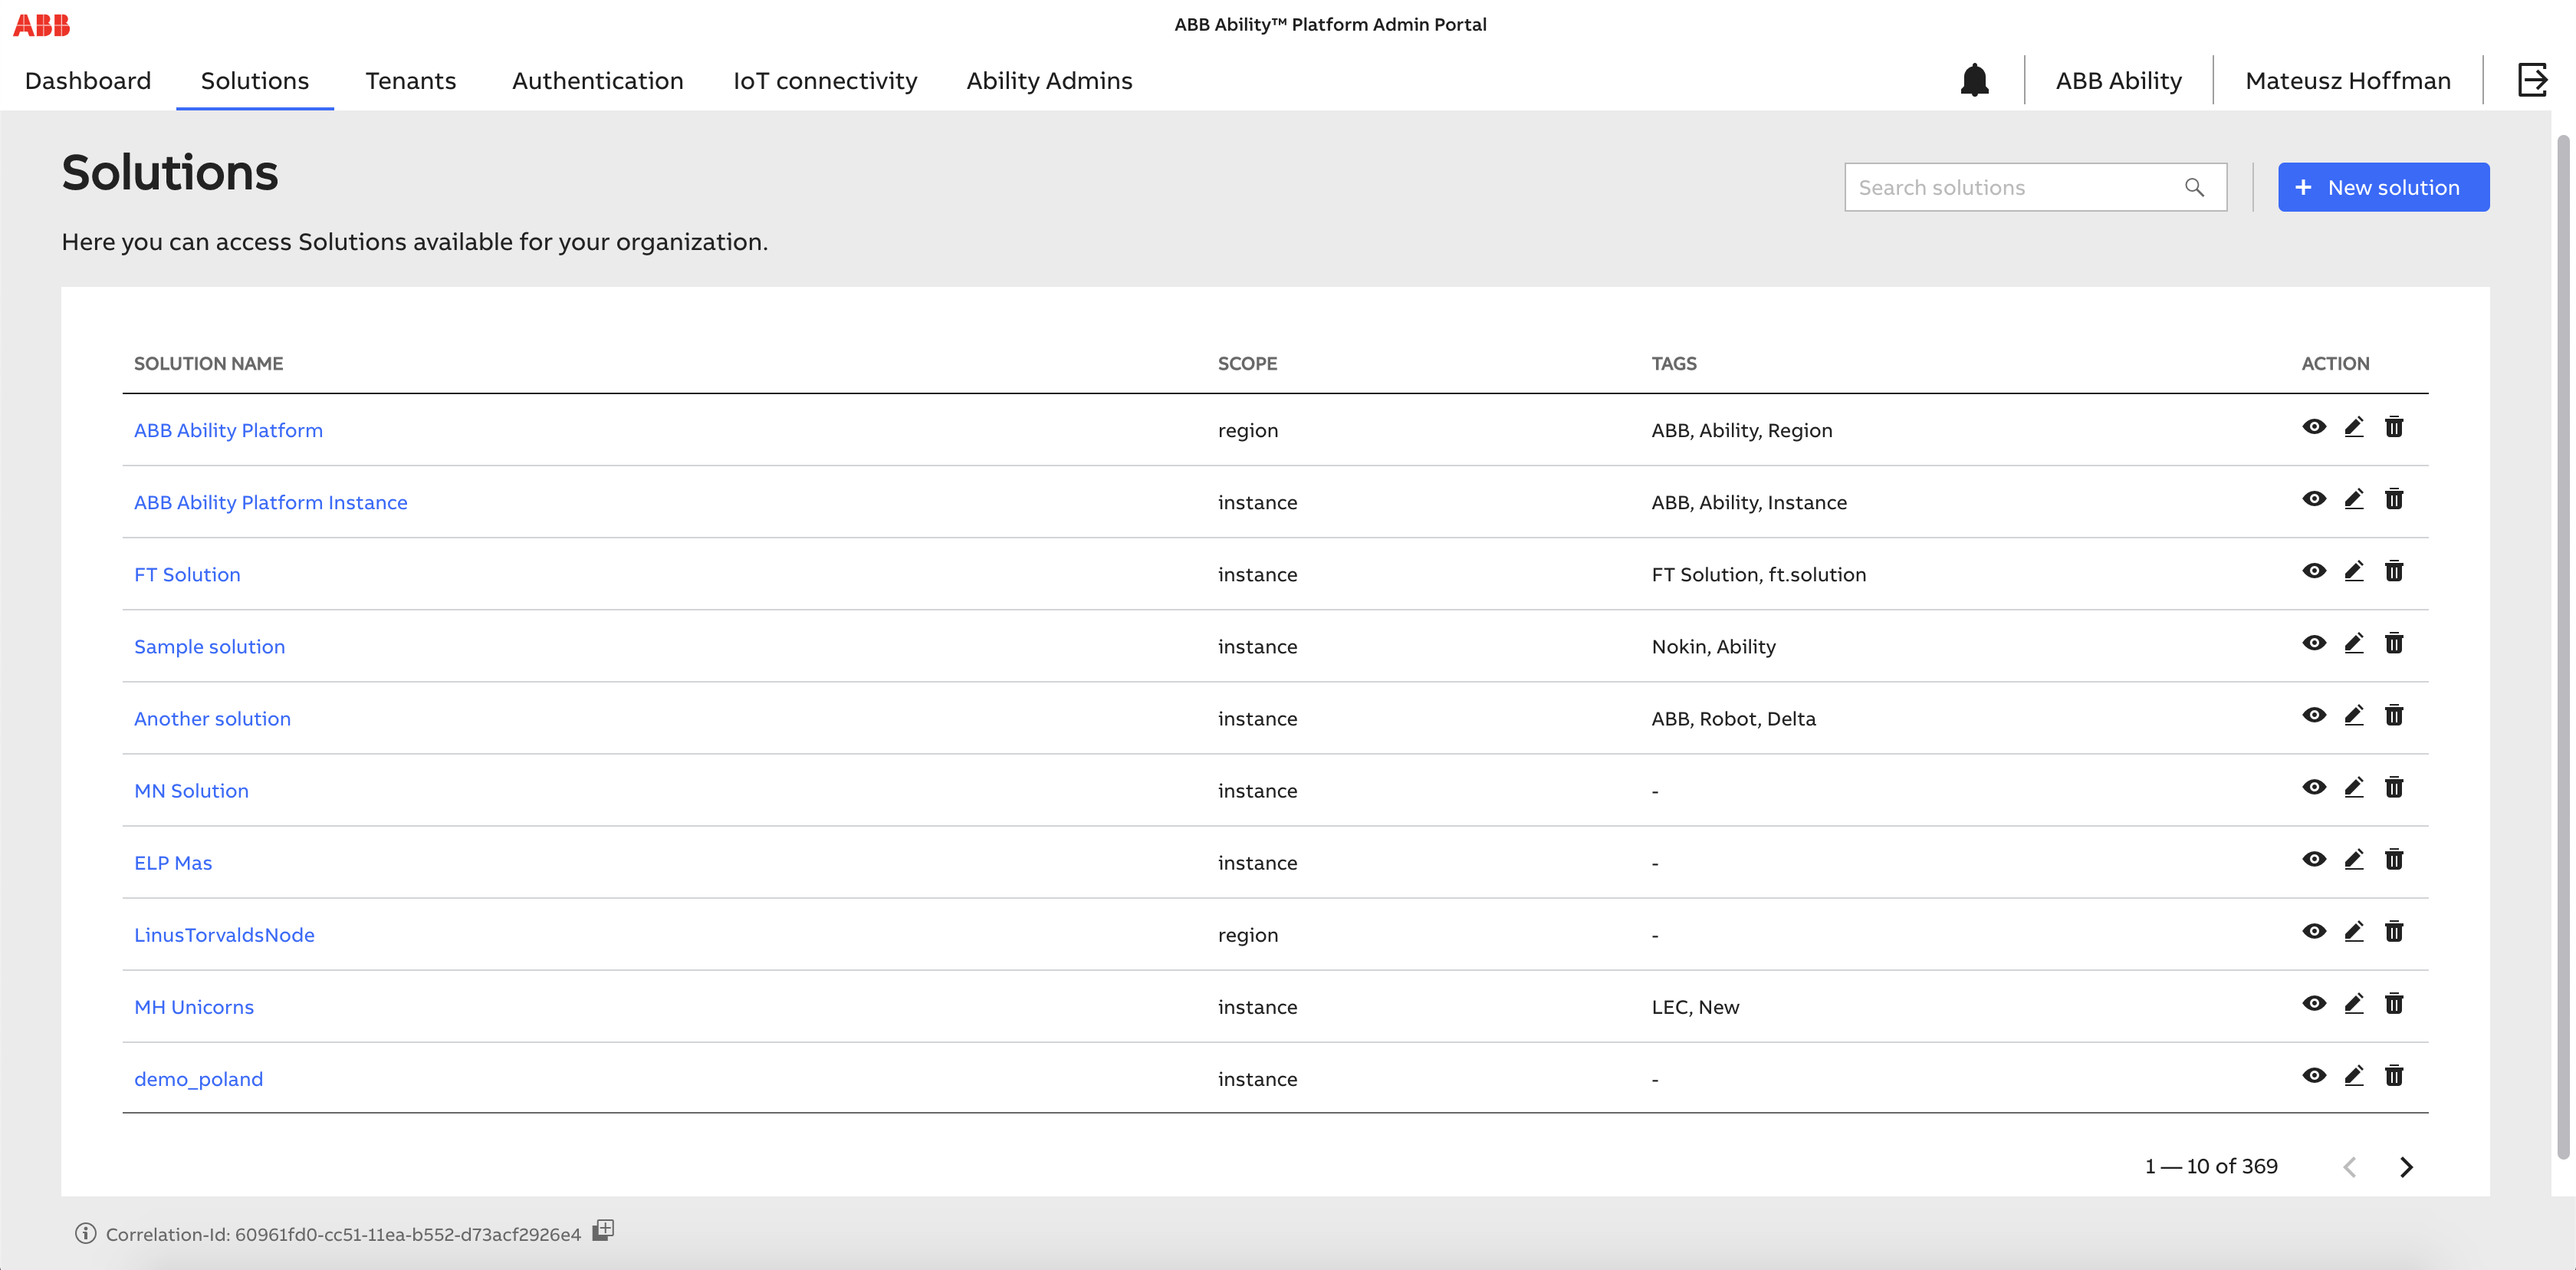Click the ABB logo
Viewport: 2576px width, 1270px height.
pos(41,25)
